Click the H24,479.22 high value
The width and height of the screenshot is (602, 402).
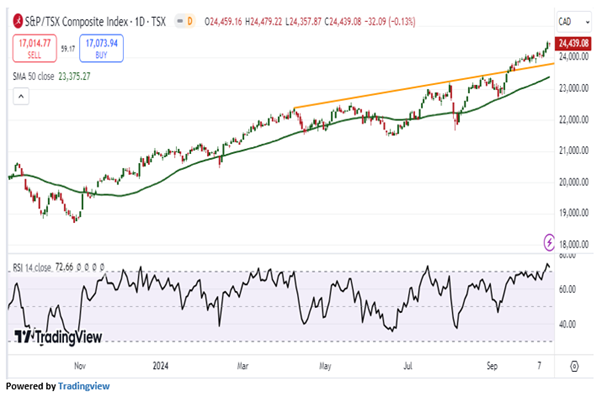263,22
